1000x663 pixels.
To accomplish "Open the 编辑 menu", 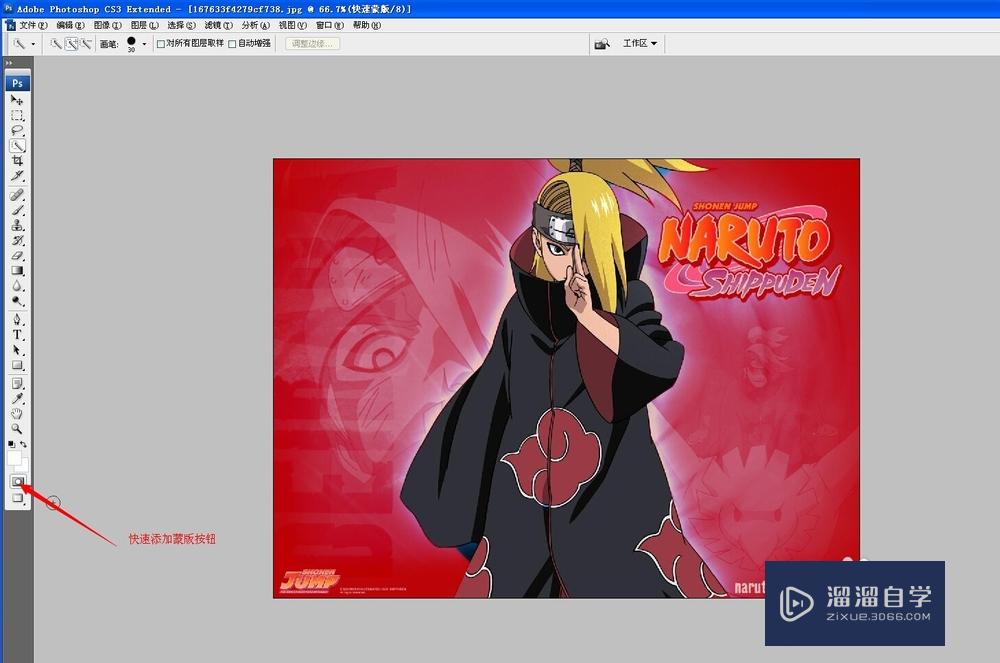I will [70, 26].
